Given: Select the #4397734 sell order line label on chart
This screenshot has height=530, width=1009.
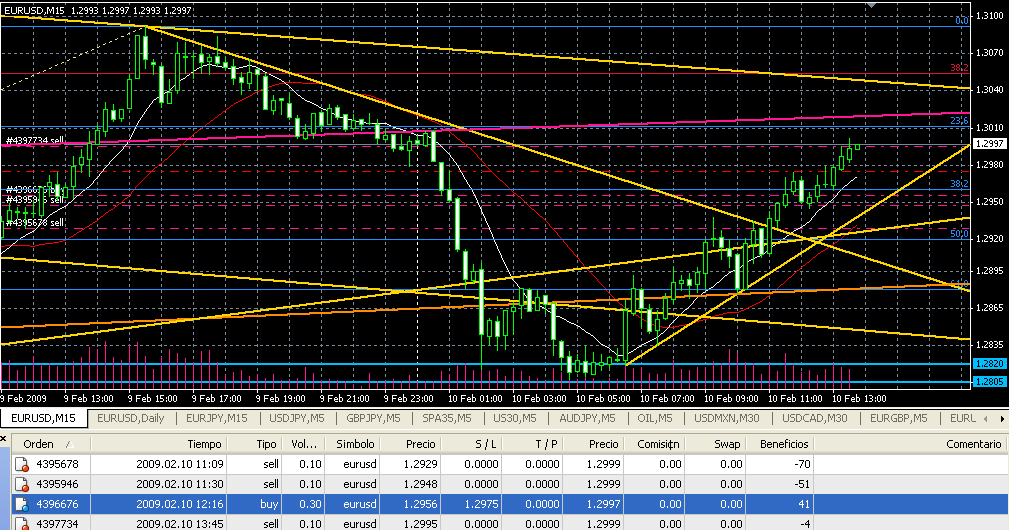Looking at the screenshot, I should (x=35, y=141).
